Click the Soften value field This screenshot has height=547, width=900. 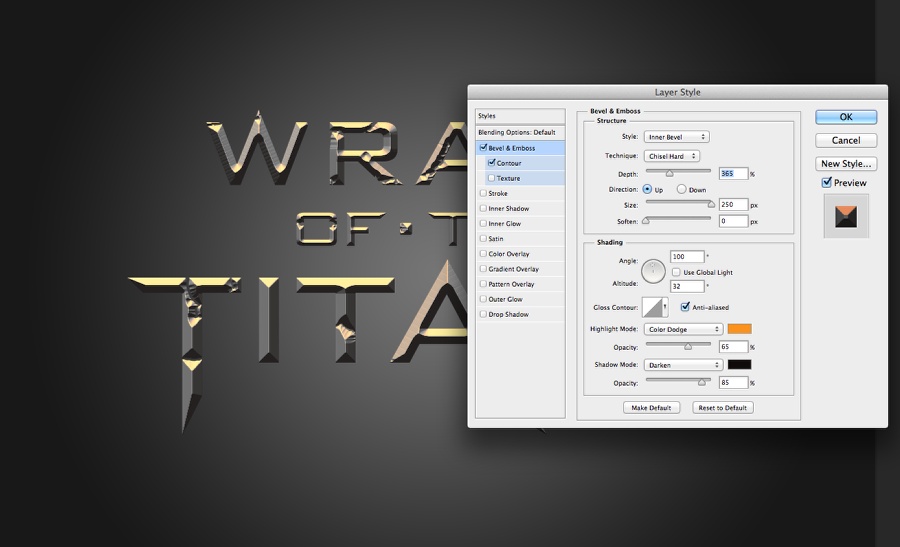click(734, 221)
